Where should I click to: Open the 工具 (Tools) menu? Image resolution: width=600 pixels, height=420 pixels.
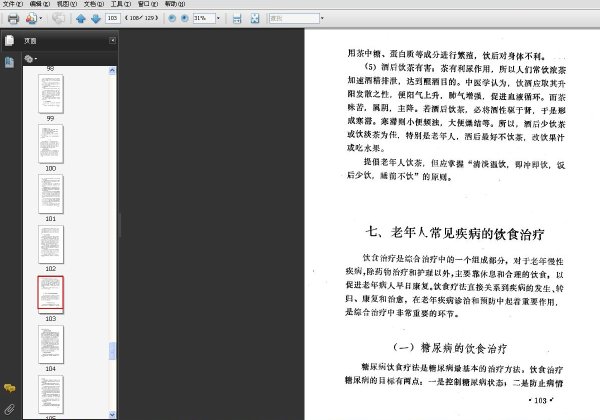pos(121,4)
